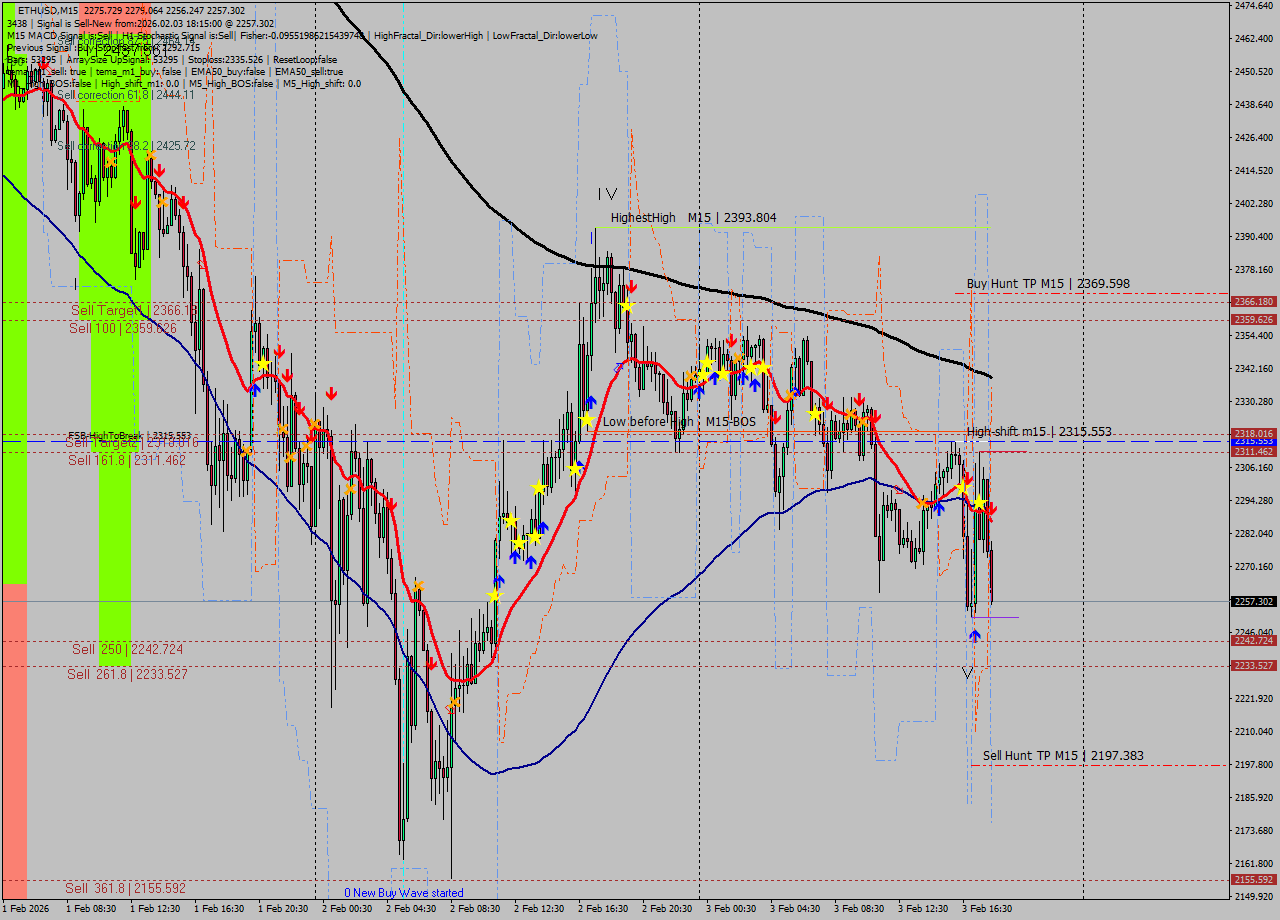Click the 'Sell 361.8 | 2155.592' level label
The width and height of the screenshot is (1280, 920).
click(x=125, y=888)
